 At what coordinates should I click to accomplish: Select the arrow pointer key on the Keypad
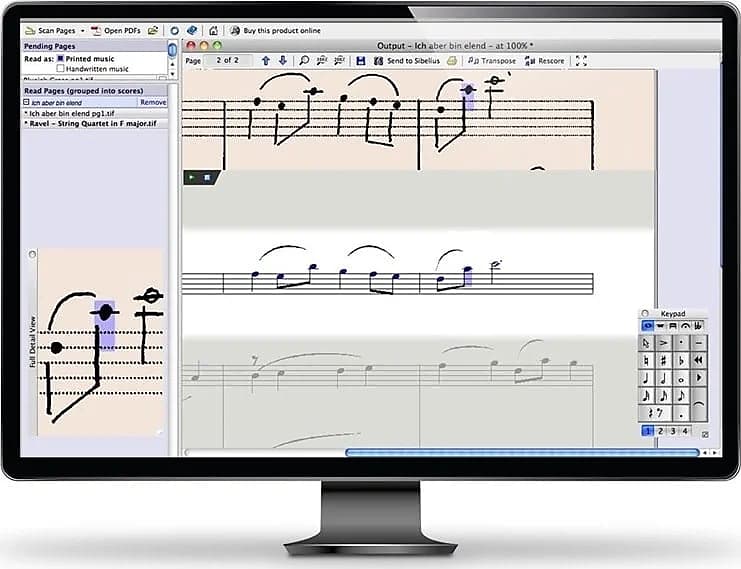pos(646,343)
